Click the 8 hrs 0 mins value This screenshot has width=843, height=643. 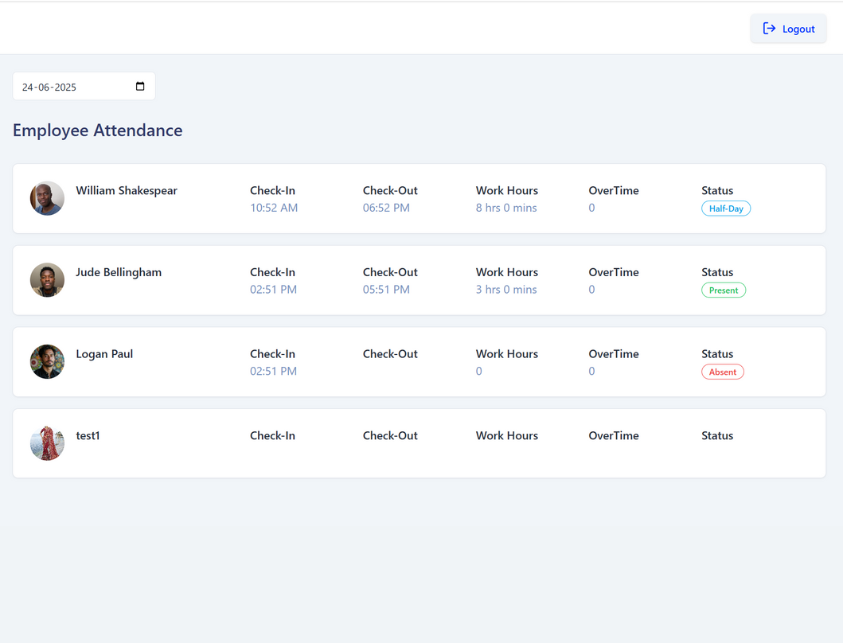[506, 208]
